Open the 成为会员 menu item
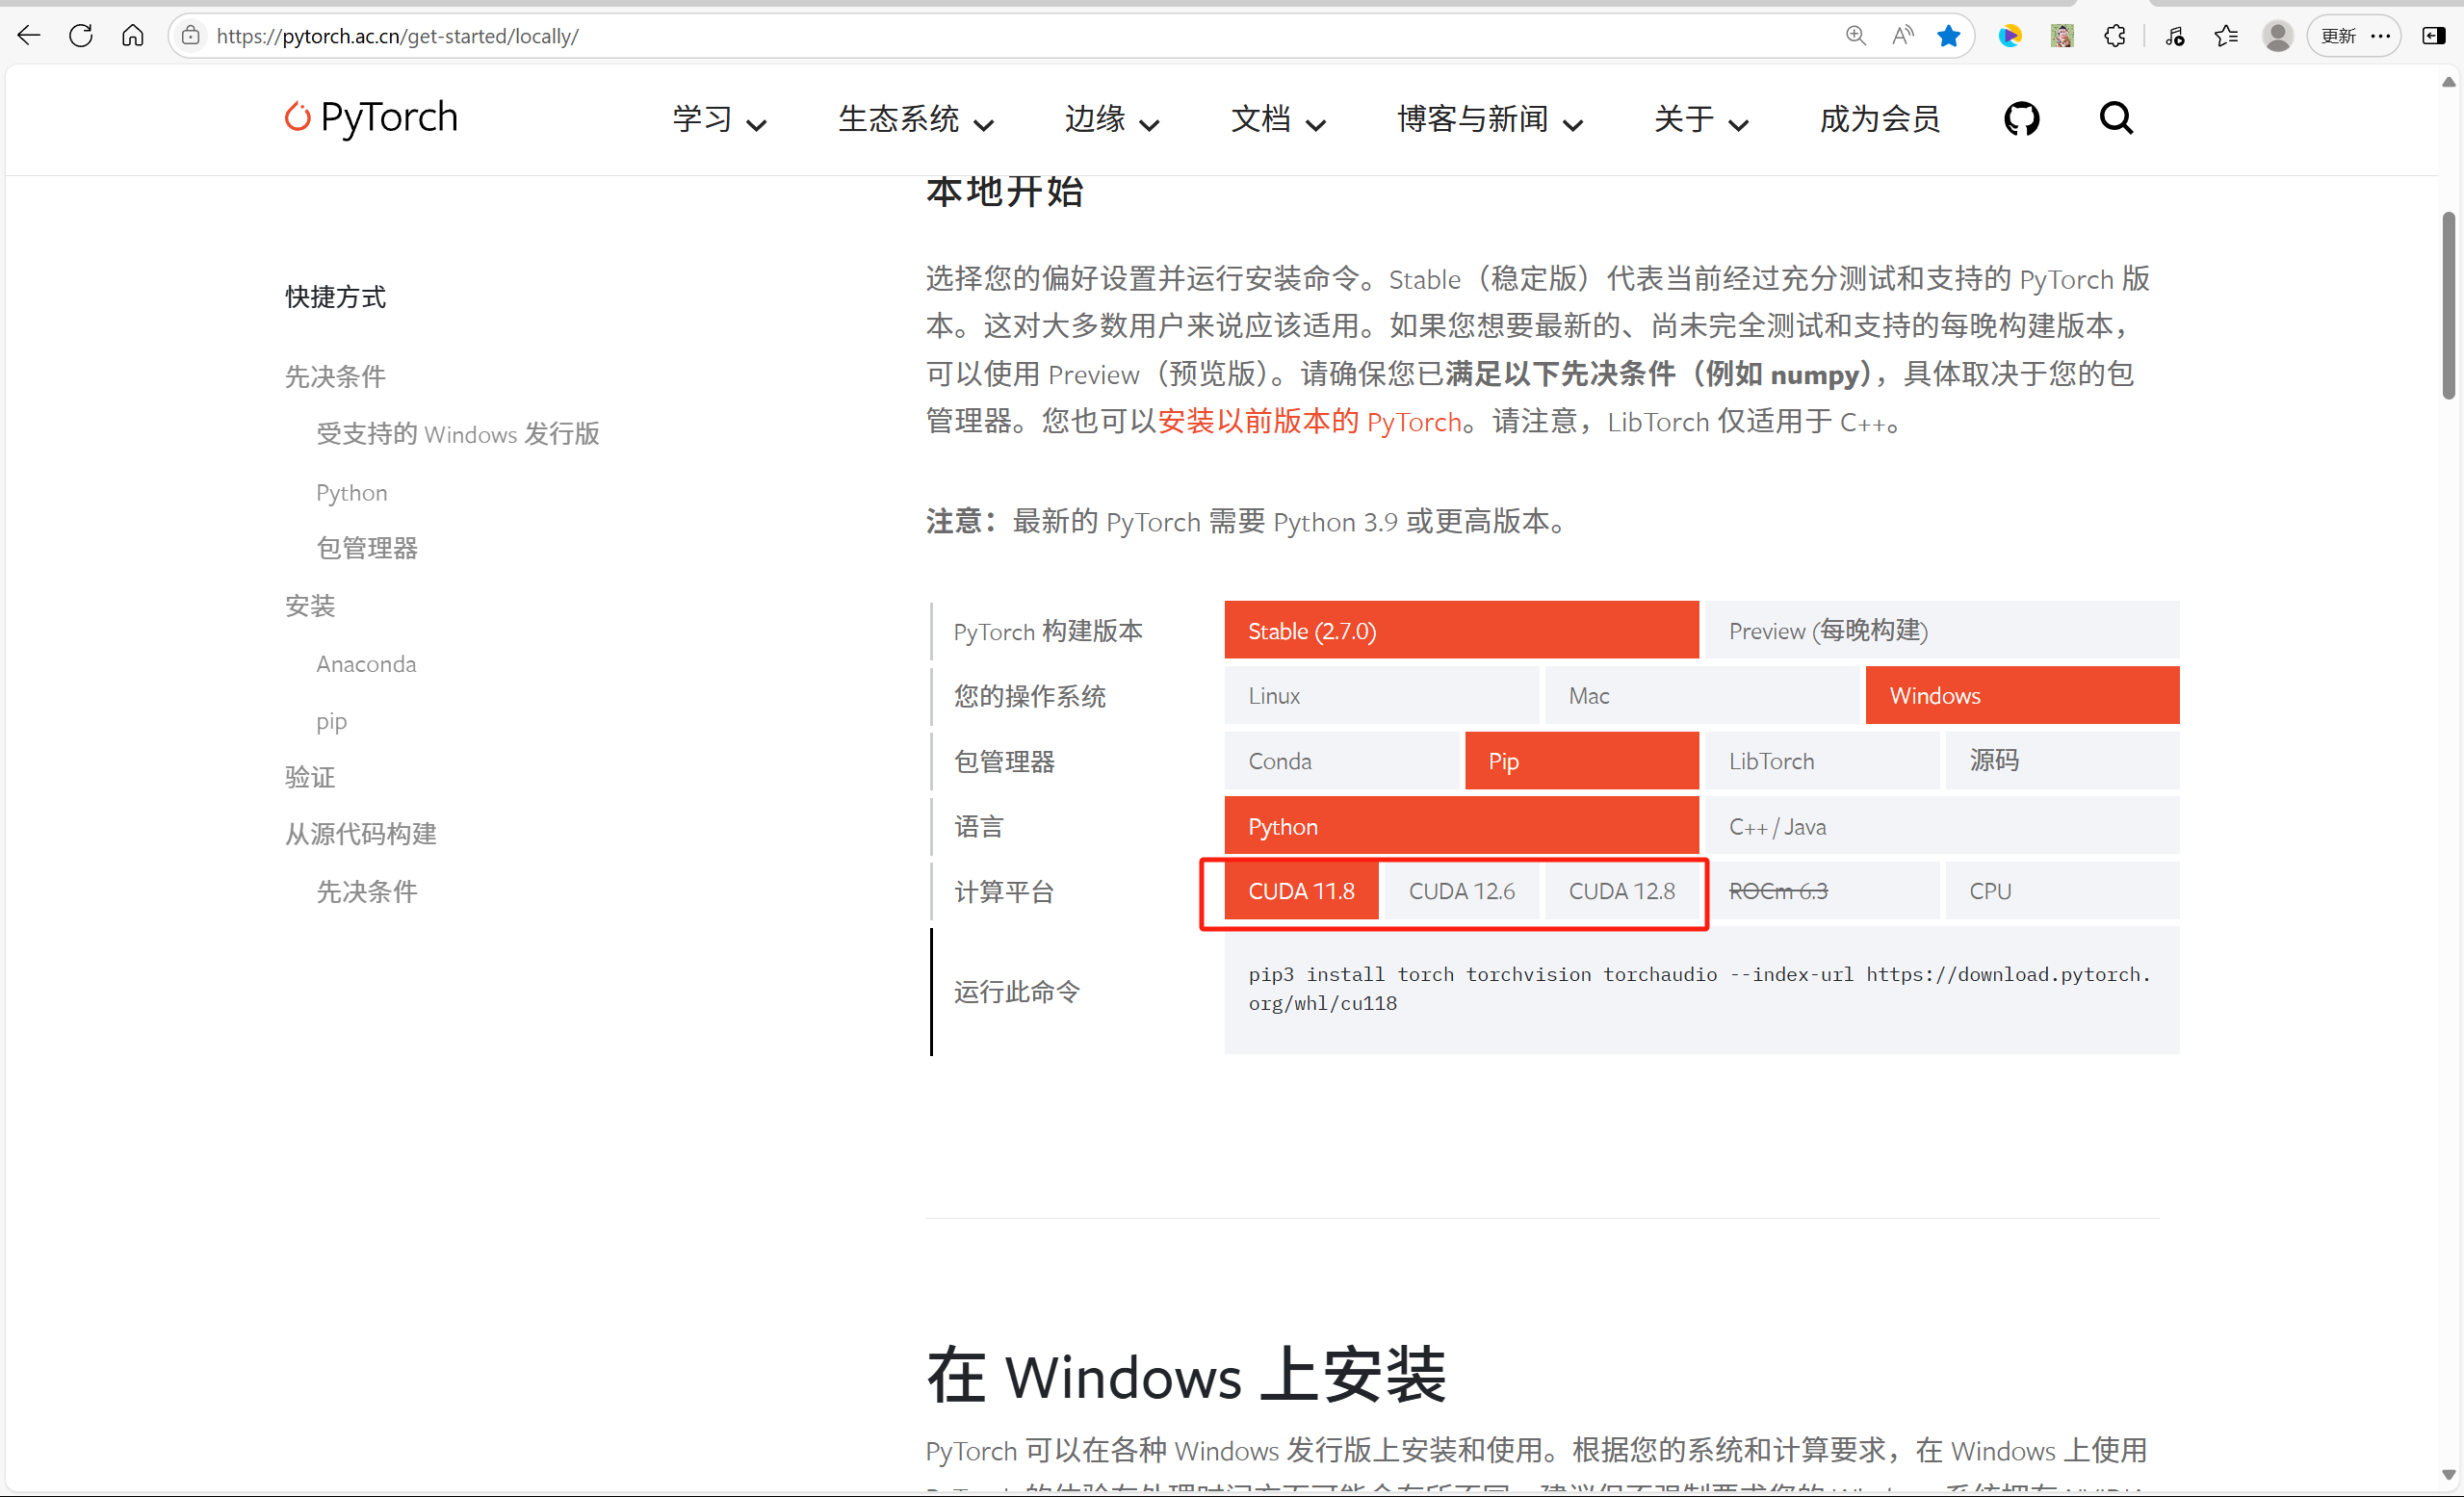 1879,119
